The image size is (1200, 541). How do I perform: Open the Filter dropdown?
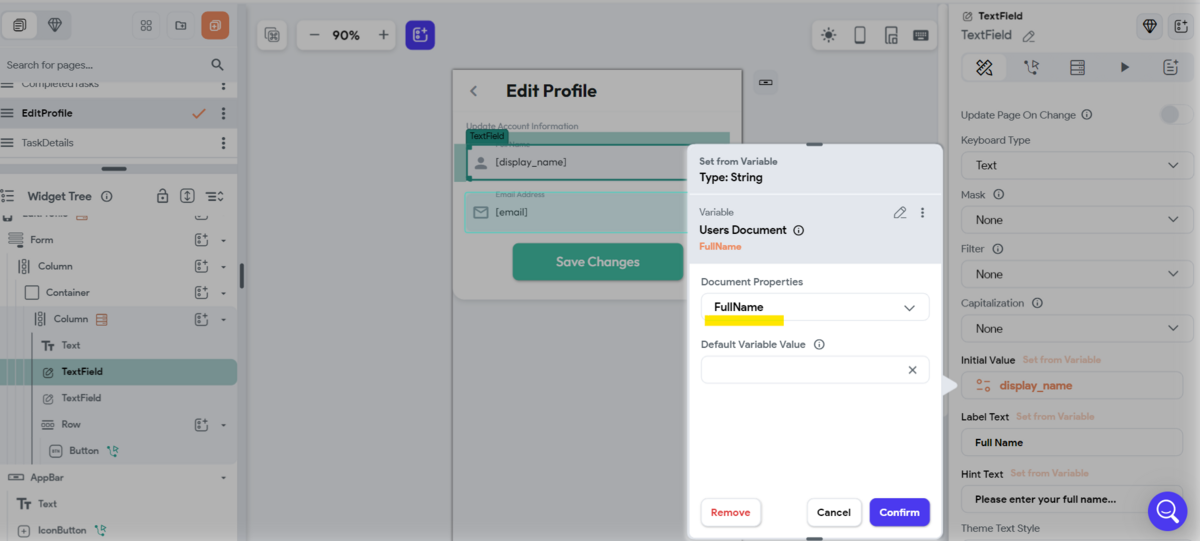point(1077,274)
